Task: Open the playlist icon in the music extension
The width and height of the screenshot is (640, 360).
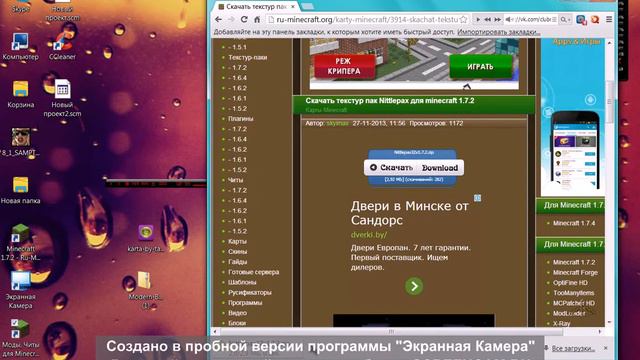Action: pos(554,19)
